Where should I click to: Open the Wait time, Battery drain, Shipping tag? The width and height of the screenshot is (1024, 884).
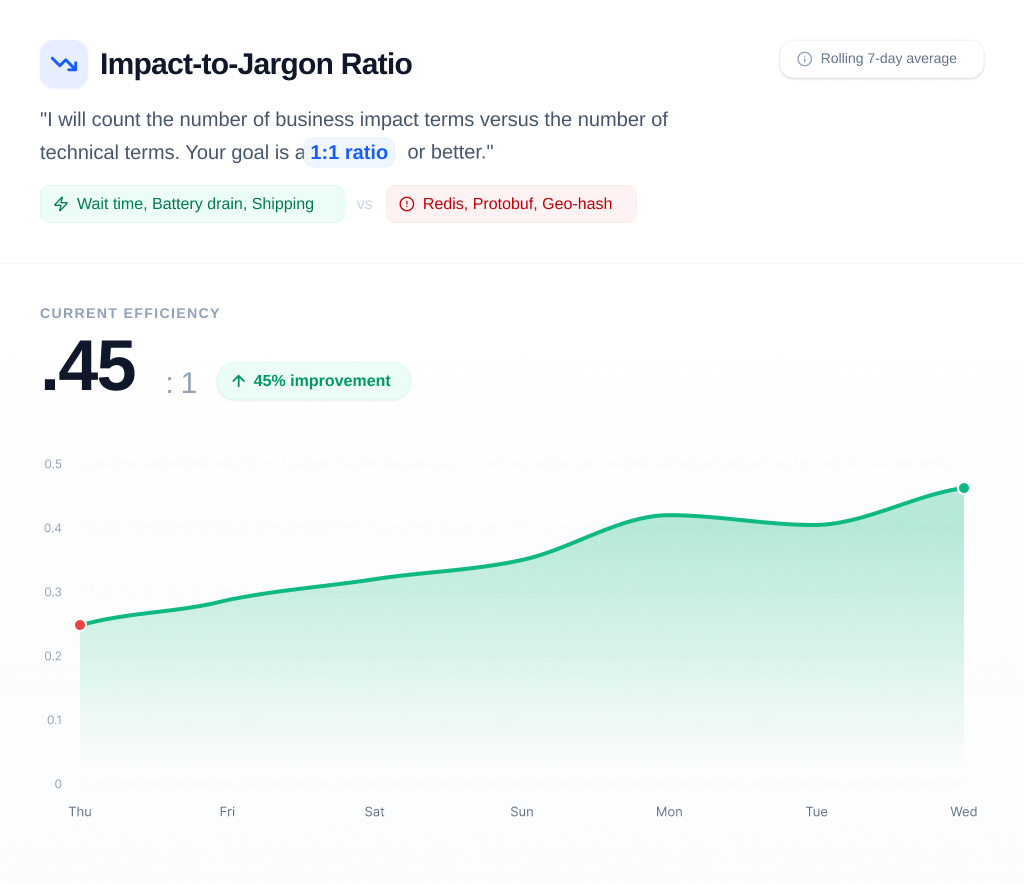191,203
